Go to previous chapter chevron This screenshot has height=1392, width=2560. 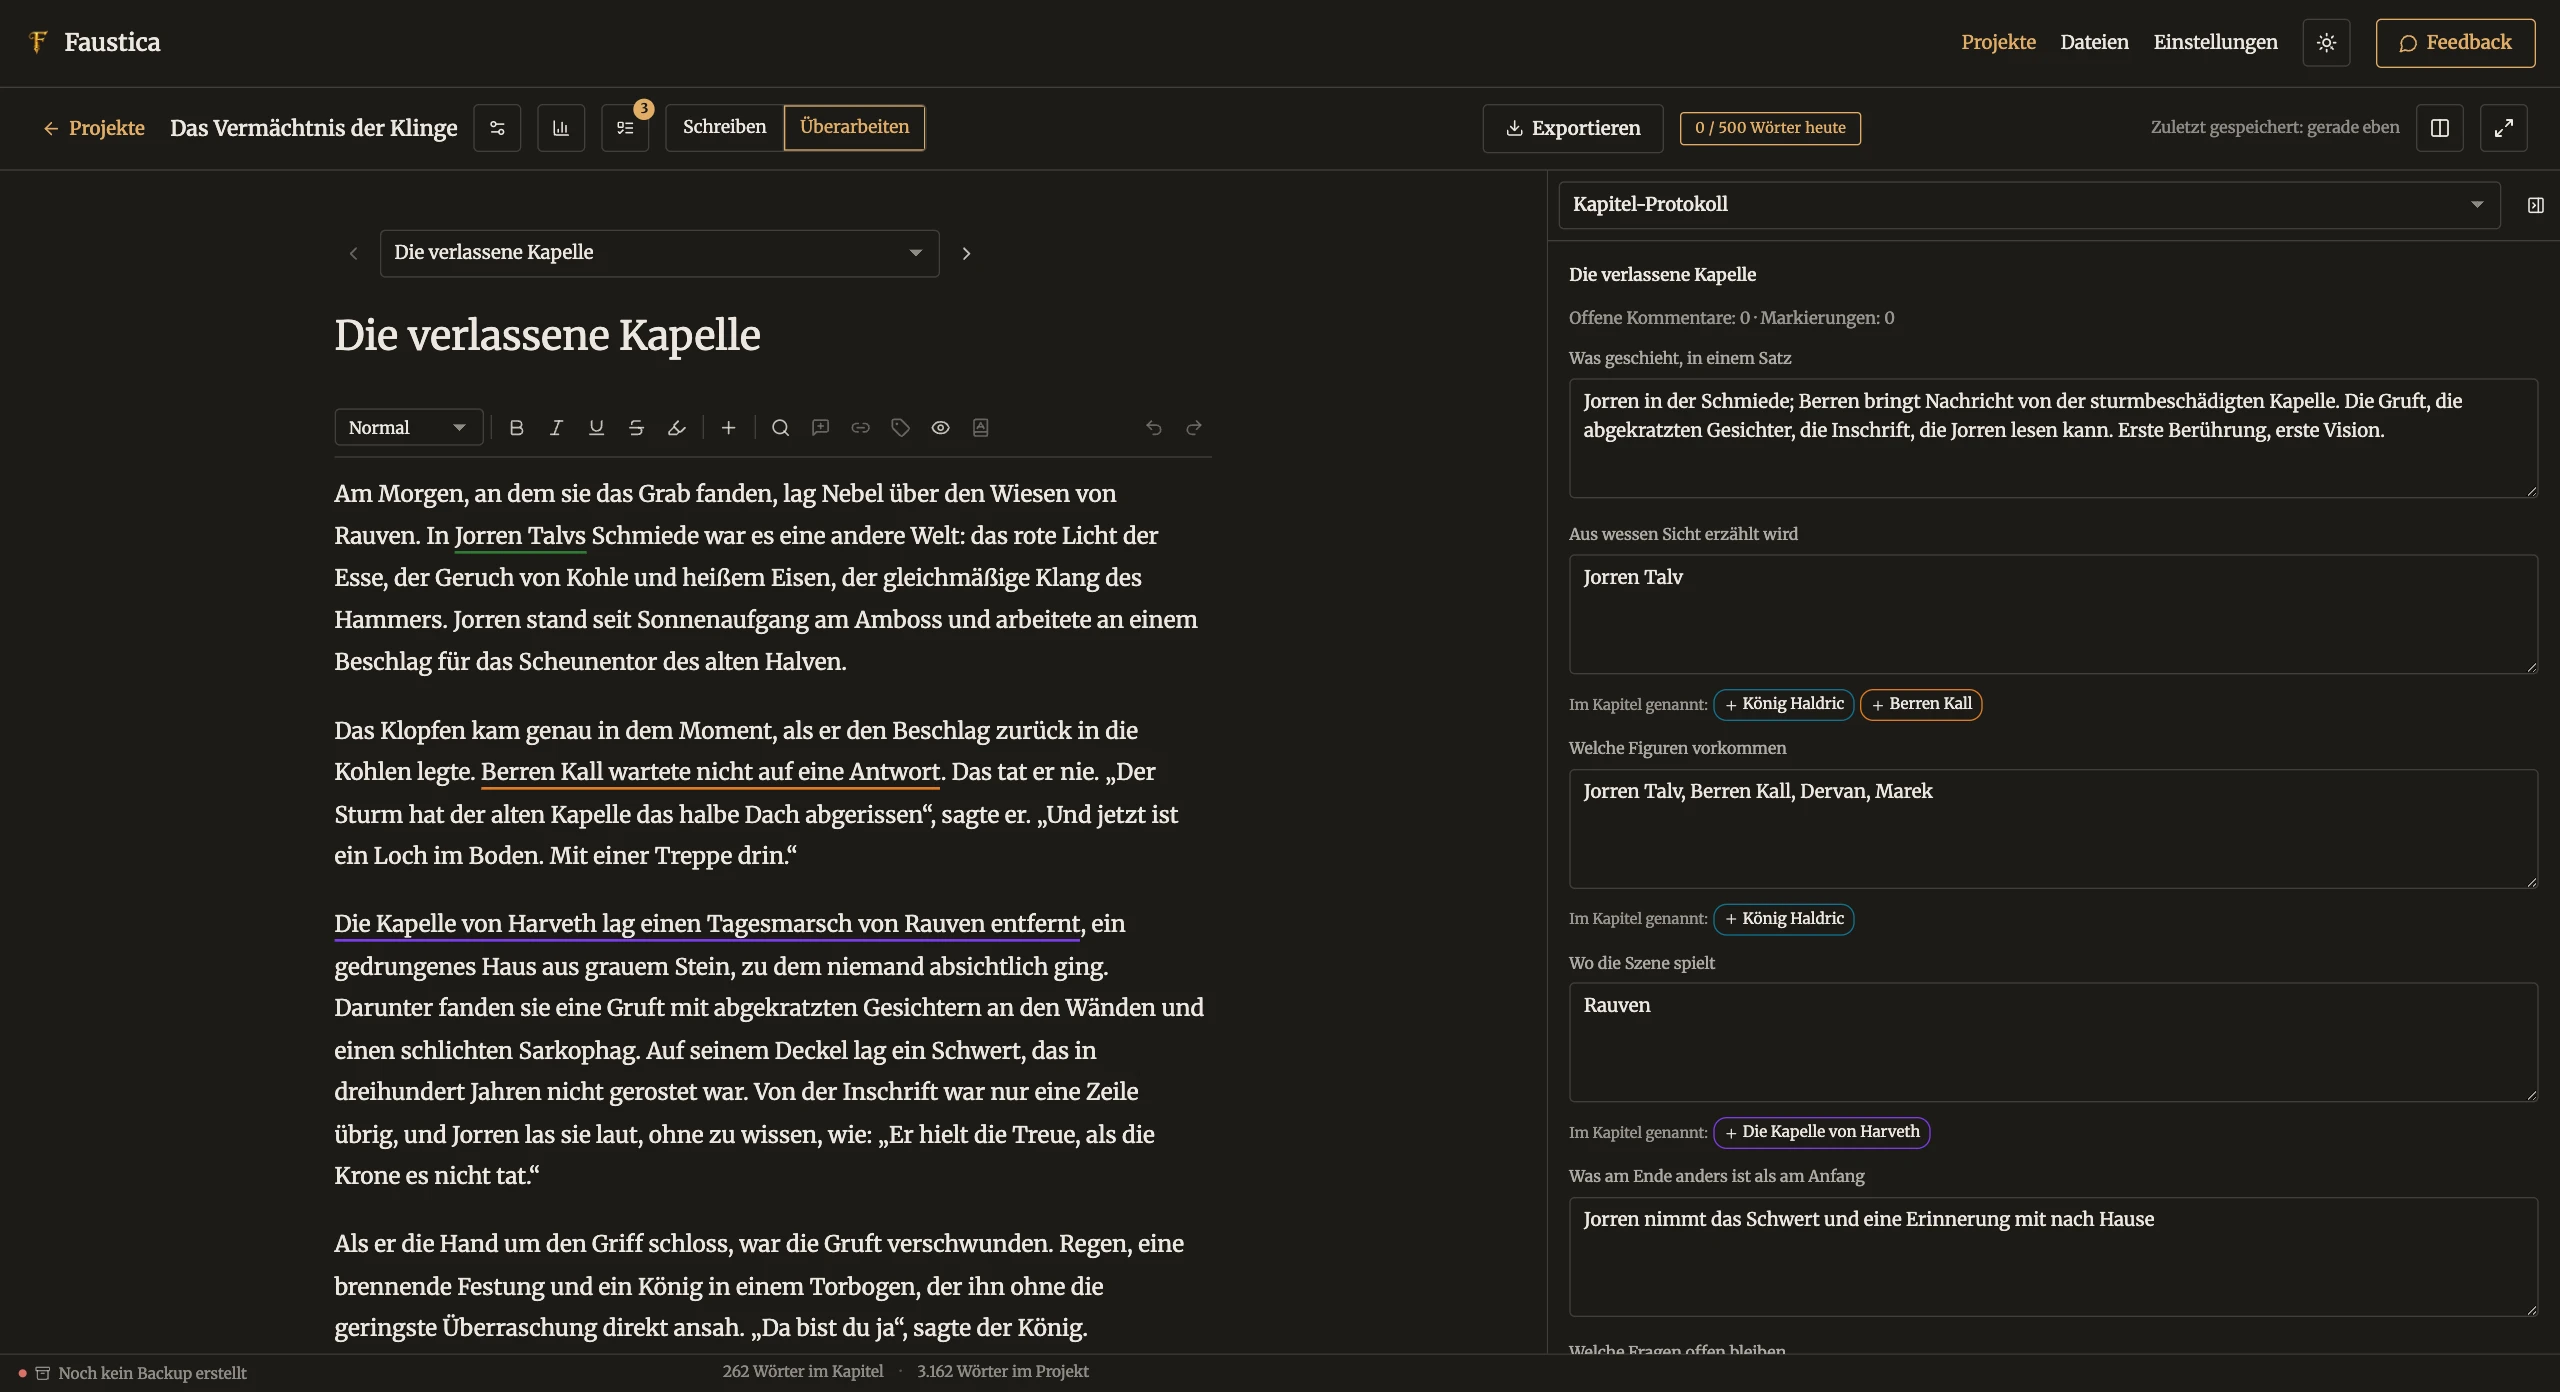click(353, 254)
